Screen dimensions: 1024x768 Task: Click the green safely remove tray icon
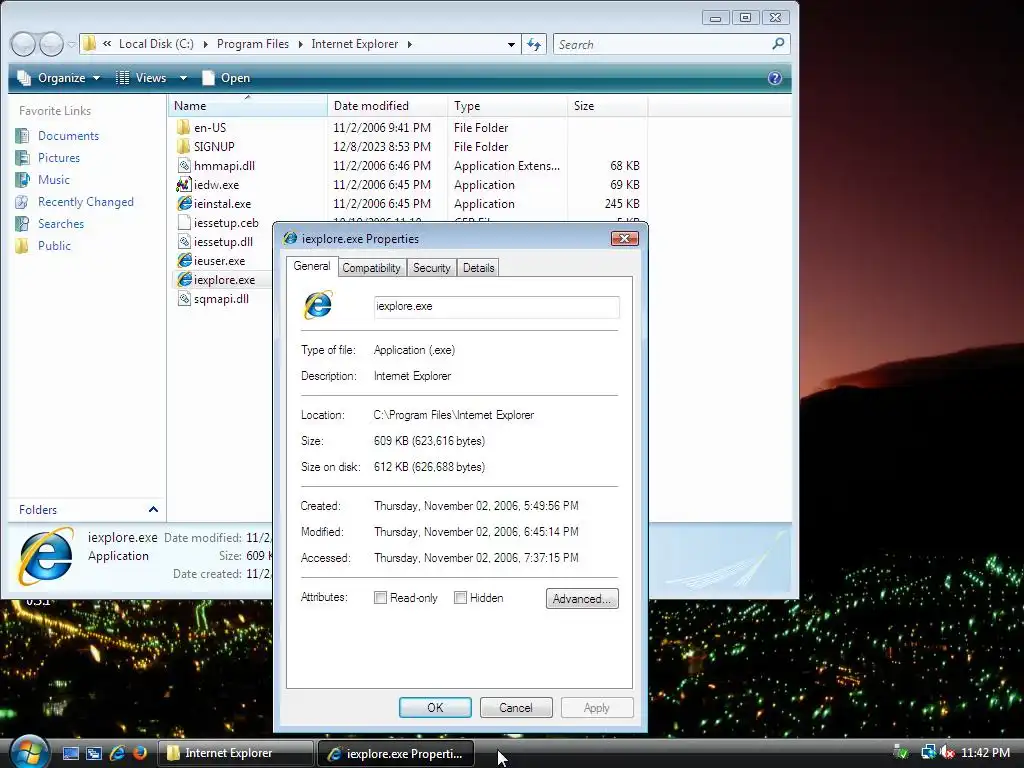tap(901, 753)
